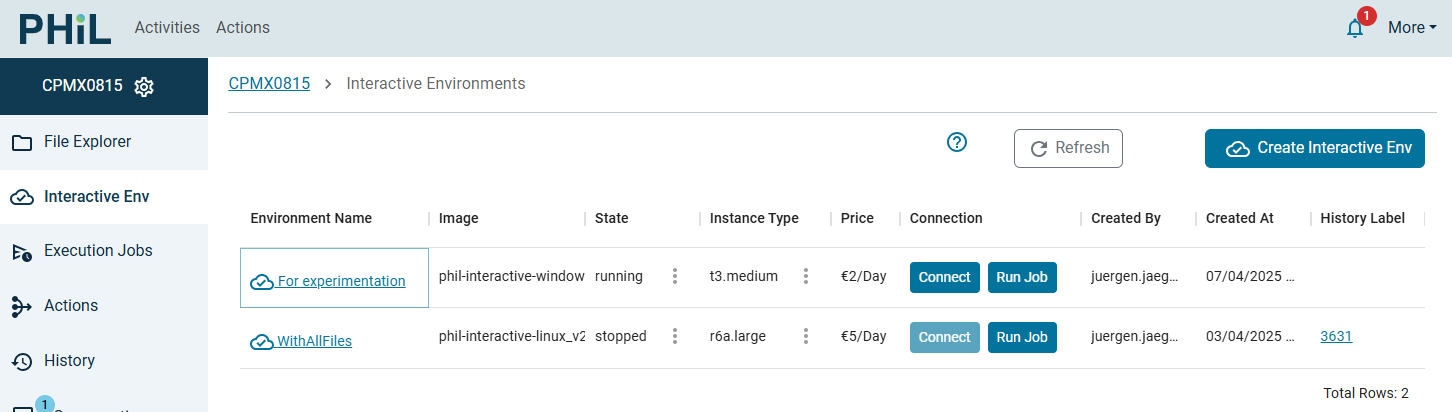Go to Execution Jobs in sidebar
Viewport: 1452px width, 412px height.
point(98,251)
